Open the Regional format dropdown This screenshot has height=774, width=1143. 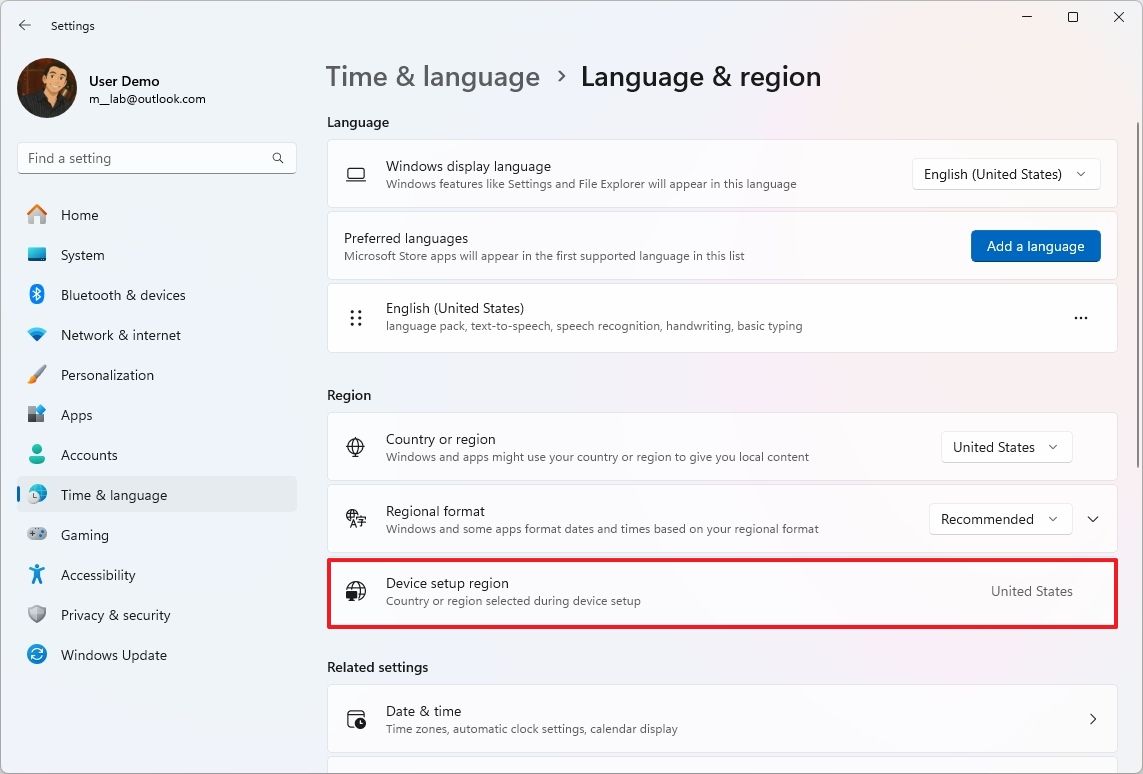click(999, 519)
